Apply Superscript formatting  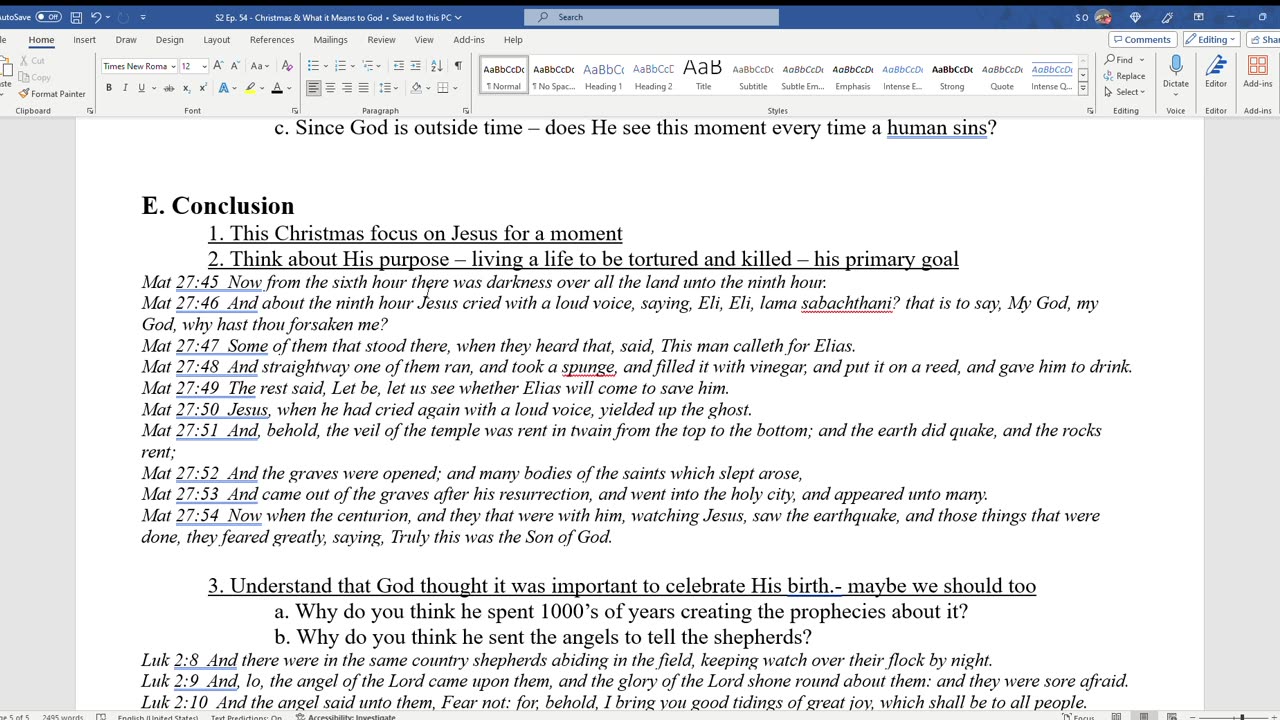click(203, 88)
